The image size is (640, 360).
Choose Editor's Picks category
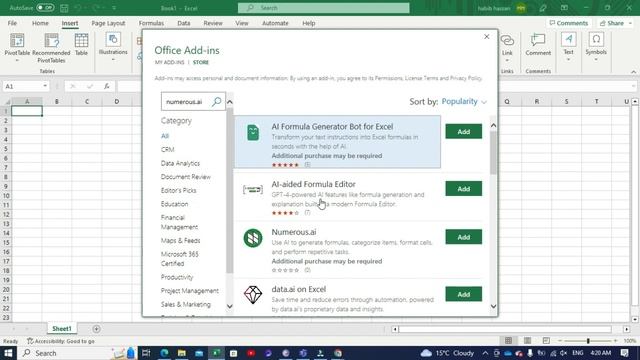click(178, 191)
